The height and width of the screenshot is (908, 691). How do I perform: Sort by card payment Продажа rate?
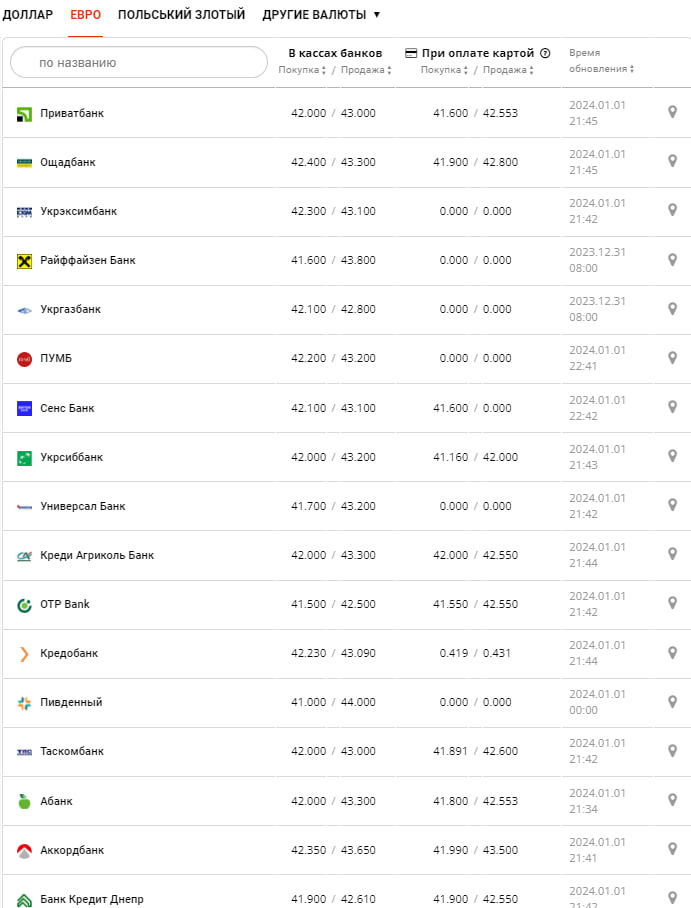click(508, 70)
